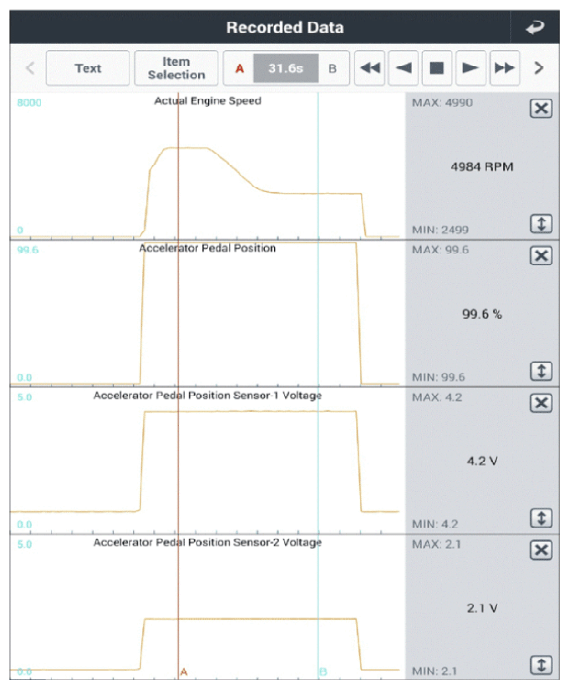Show next toolbar items with right chevron
The width and height of the screenshot is (569, 689).
click(539, 68)
